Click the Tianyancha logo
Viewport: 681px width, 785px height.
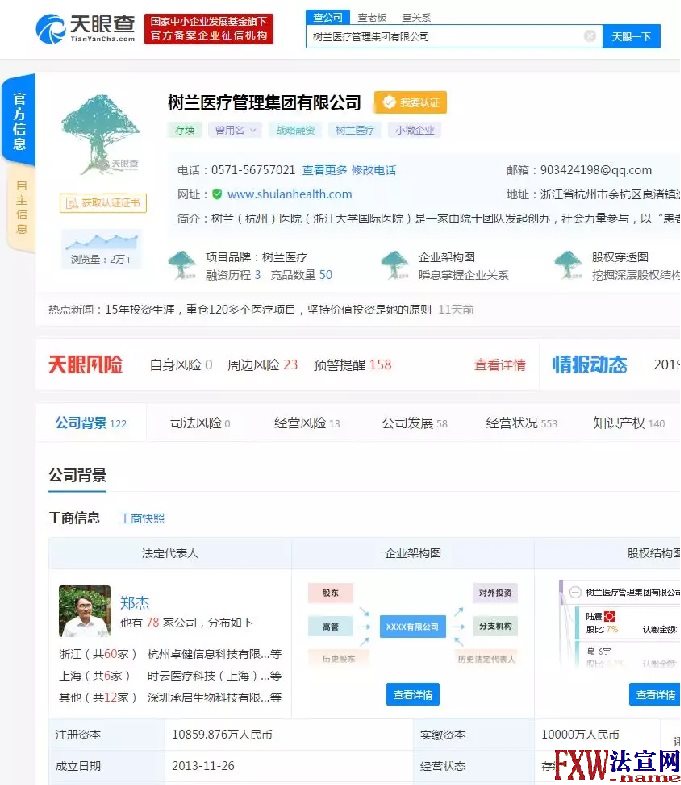[86, 28]
